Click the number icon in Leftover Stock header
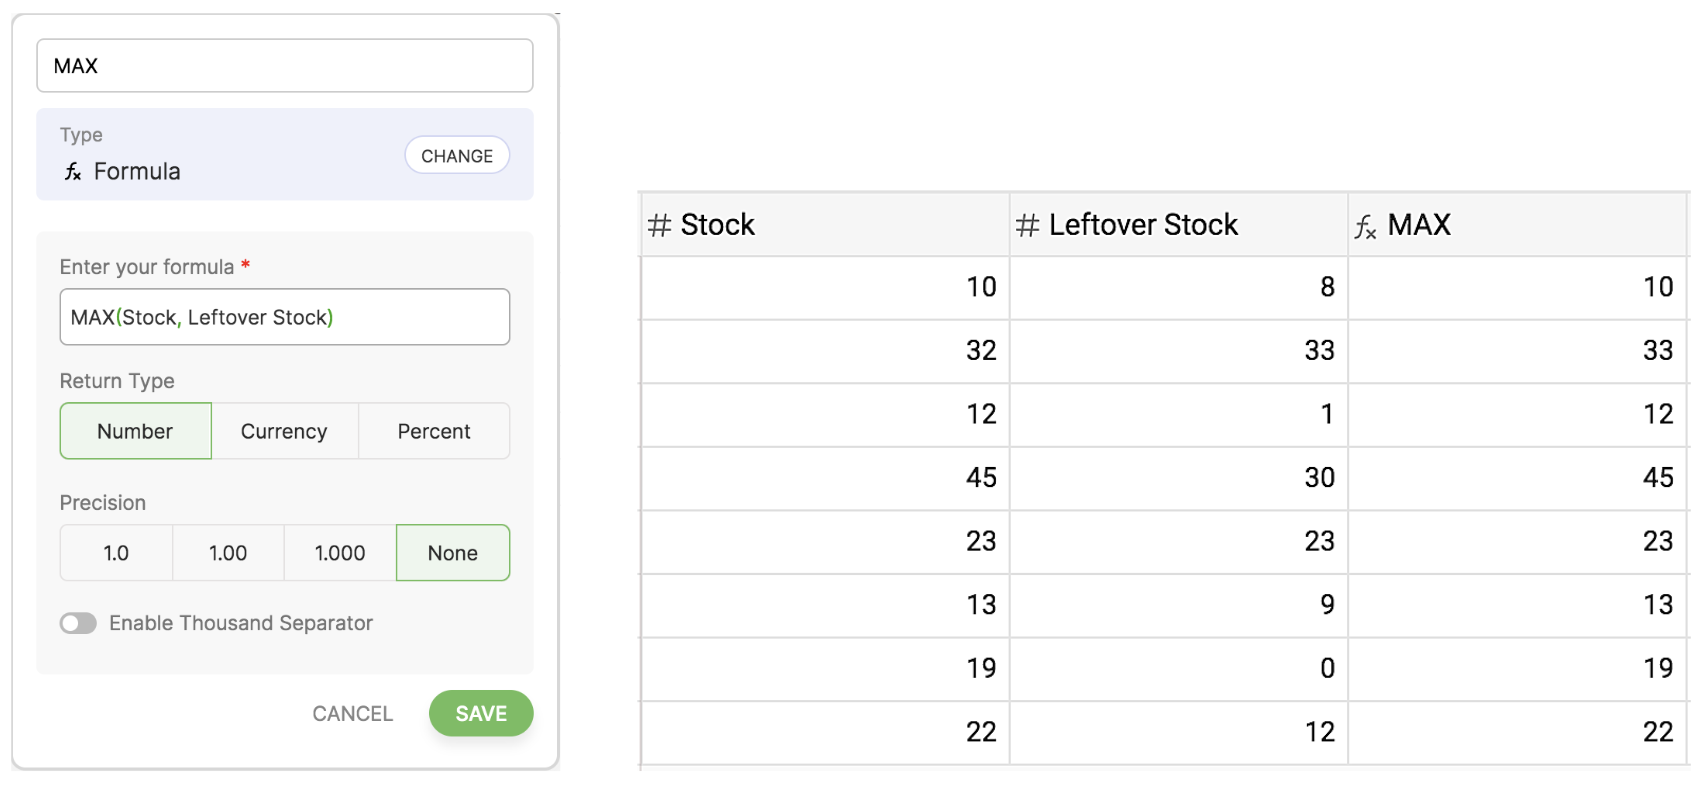The image size is (1702, 786). pos(1027,225)
